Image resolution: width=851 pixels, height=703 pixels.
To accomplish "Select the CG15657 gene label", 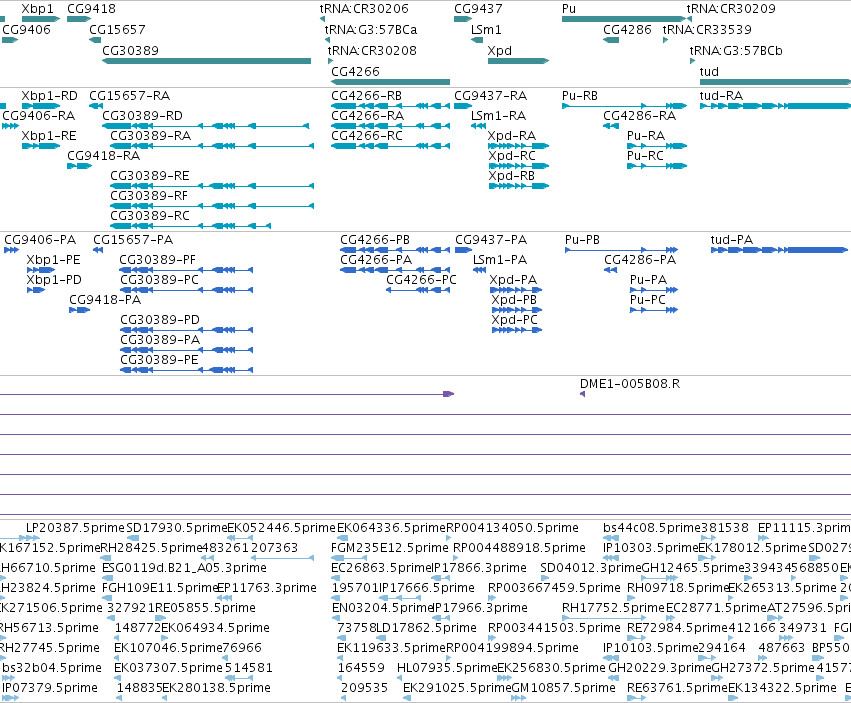I will click(x=117, y=29).
